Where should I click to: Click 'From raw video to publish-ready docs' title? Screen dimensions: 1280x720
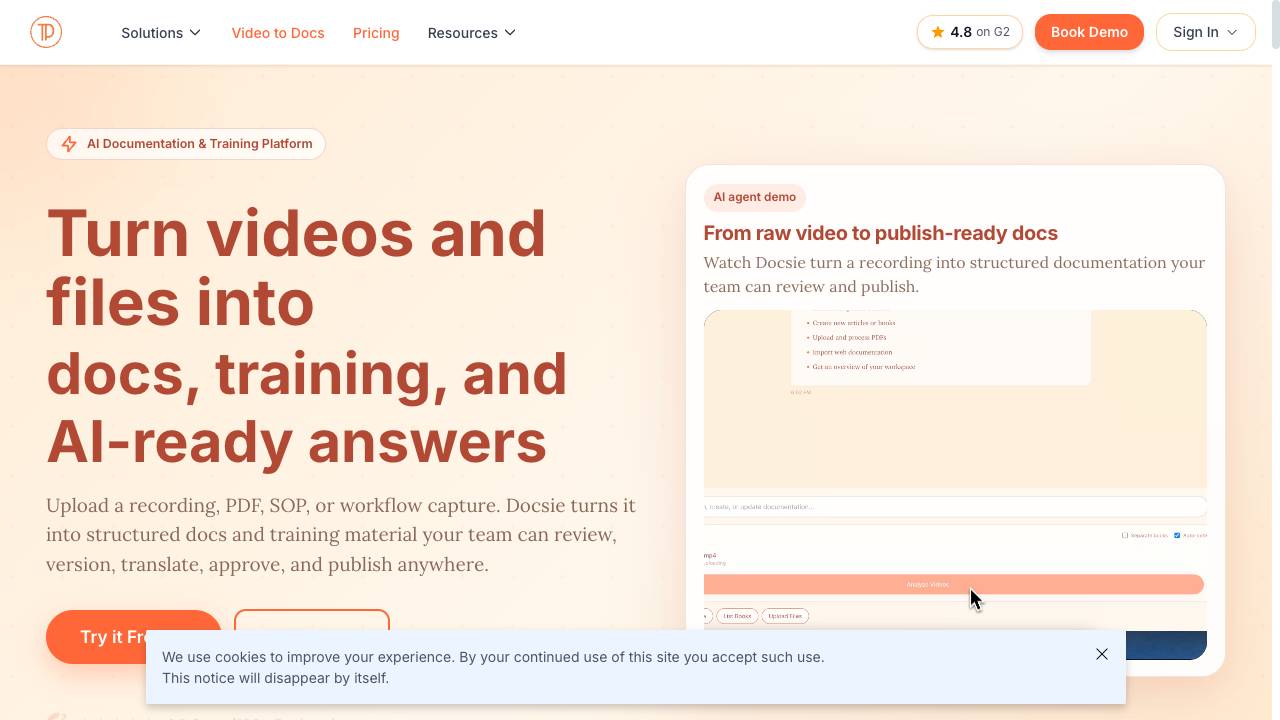[x=881, y=233]
